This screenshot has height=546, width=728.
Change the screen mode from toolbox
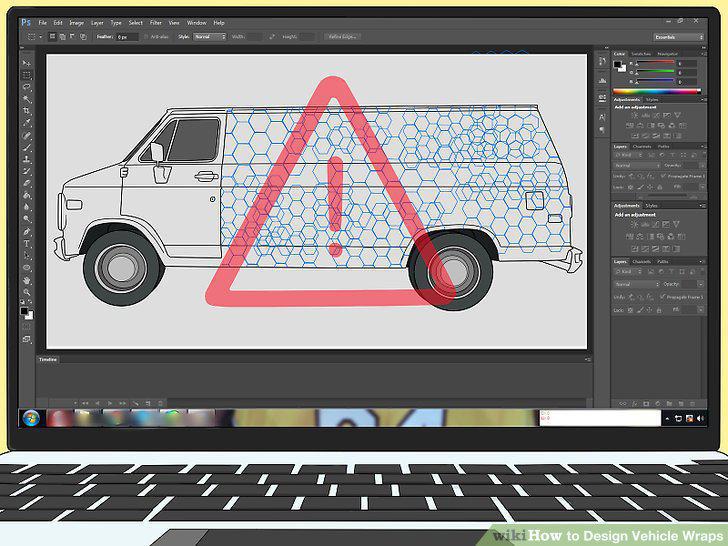pos(26,339)
